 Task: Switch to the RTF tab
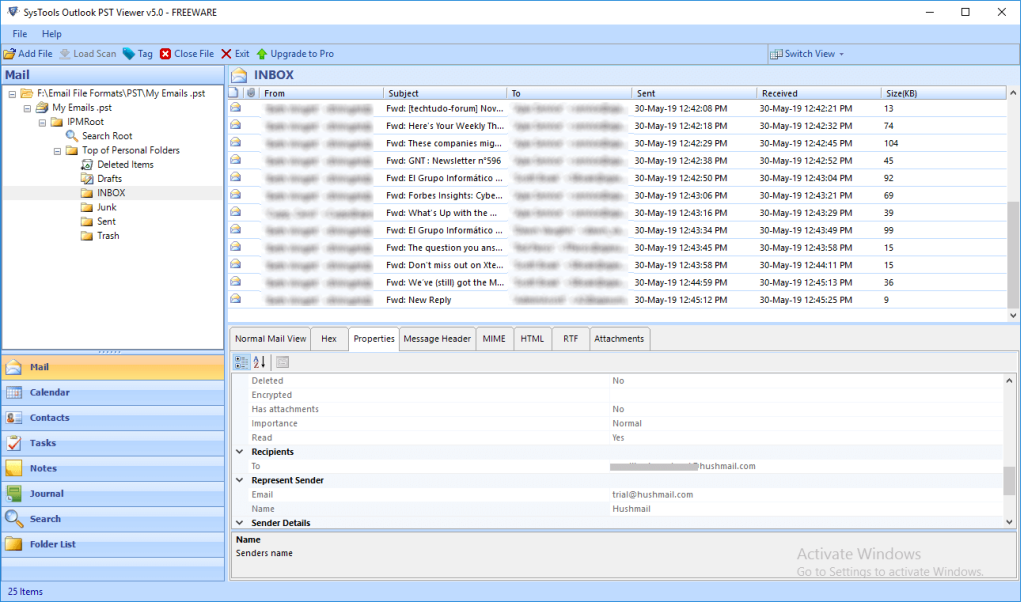[x=570, y=339]
